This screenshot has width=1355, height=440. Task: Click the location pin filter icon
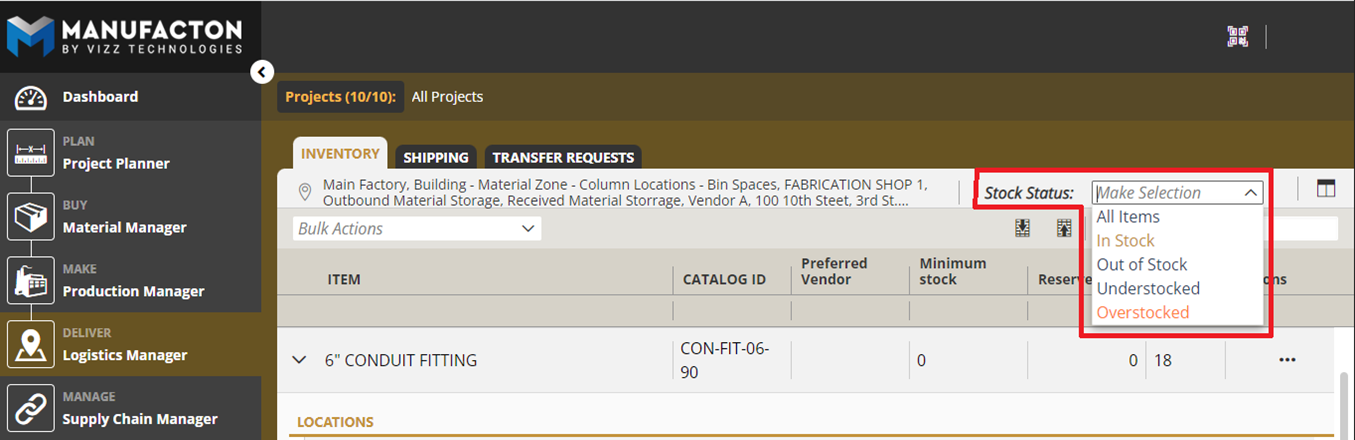304,191
